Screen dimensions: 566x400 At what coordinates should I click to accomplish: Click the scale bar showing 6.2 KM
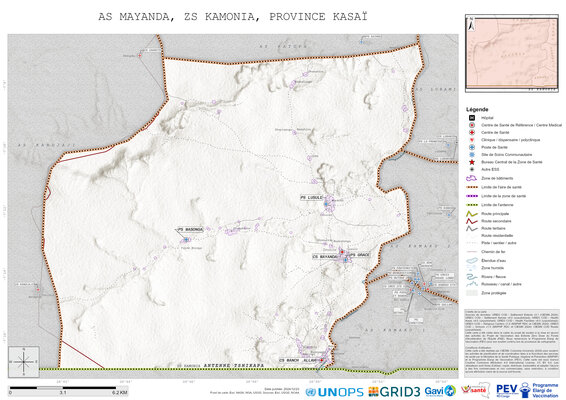click(68, 391)
